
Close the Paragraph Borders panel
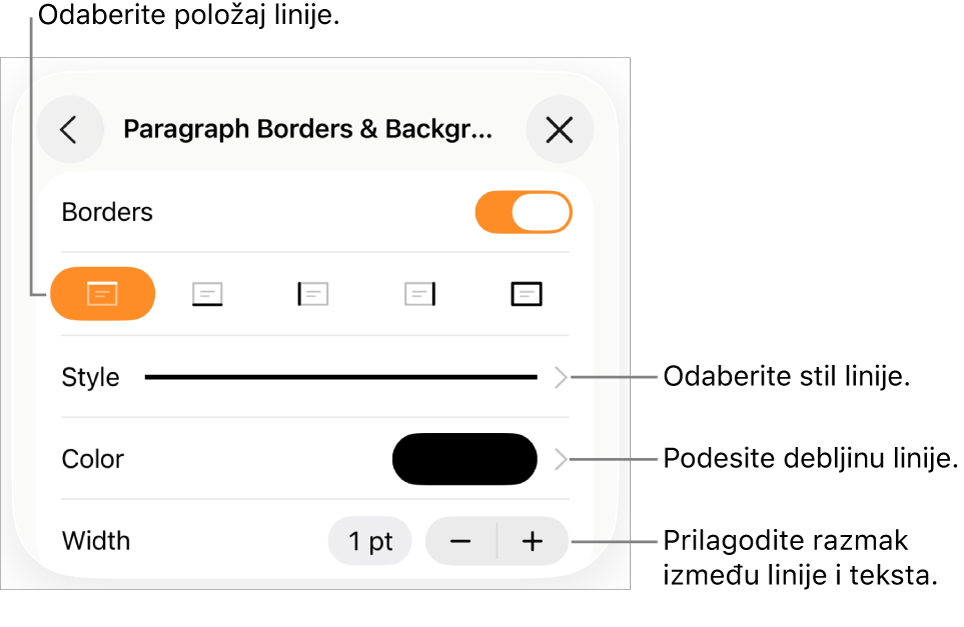click(559, 130)
